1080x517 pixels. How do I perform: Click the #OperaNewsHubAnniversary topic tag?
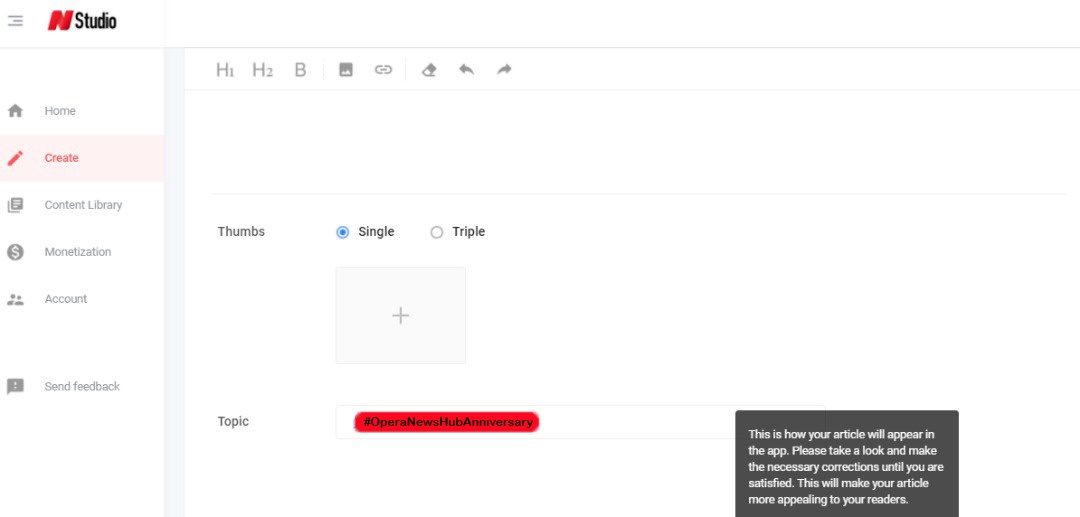click(x=447, y=422)
